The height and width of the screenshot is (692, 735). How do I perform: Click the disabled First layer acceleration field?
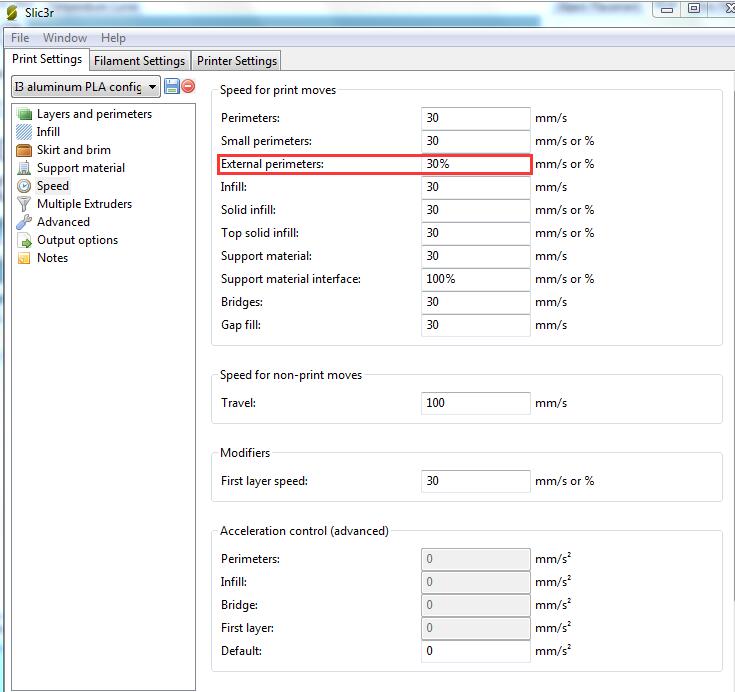click(476, 628)
